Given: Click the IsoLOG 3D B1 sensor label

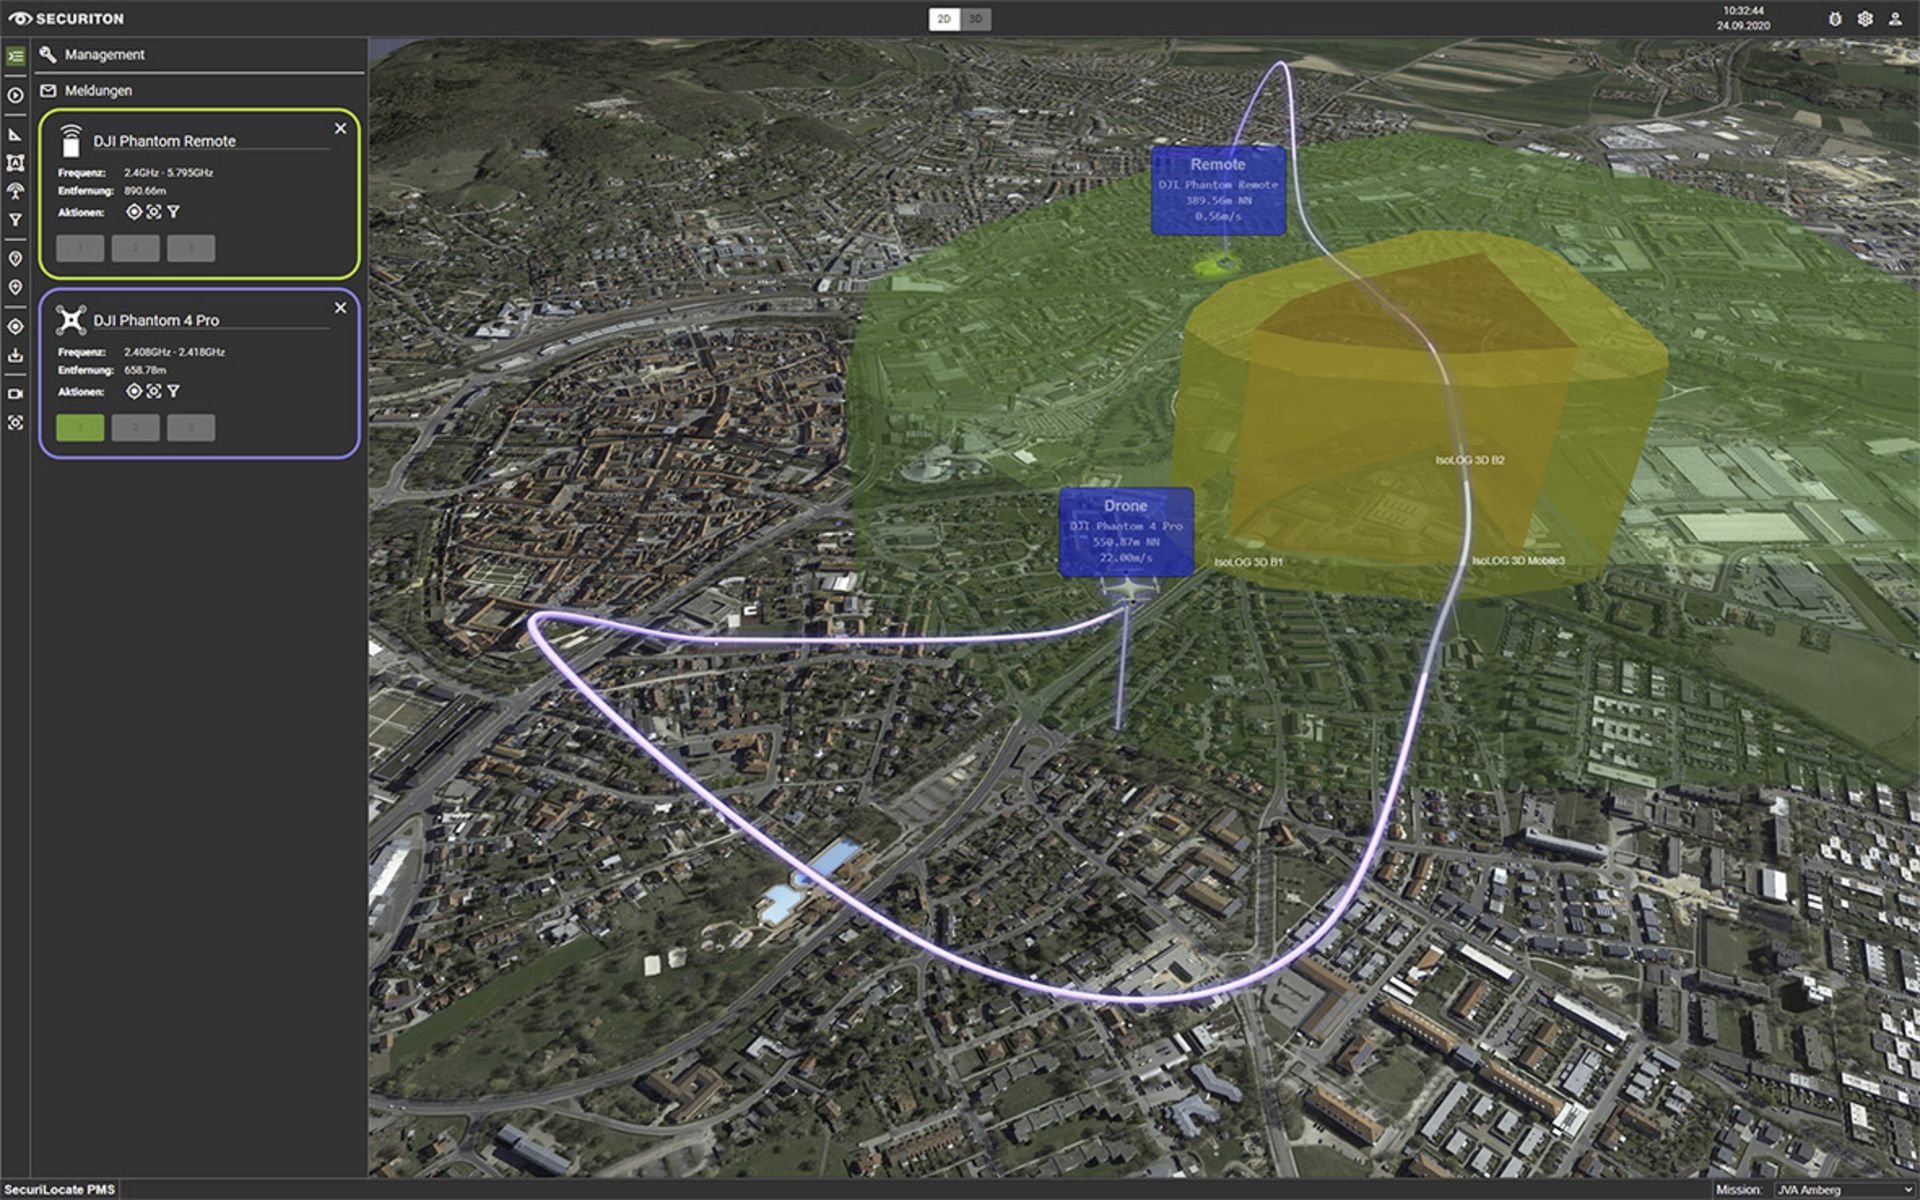Looking at the screenshot, I should point(1248,563).
